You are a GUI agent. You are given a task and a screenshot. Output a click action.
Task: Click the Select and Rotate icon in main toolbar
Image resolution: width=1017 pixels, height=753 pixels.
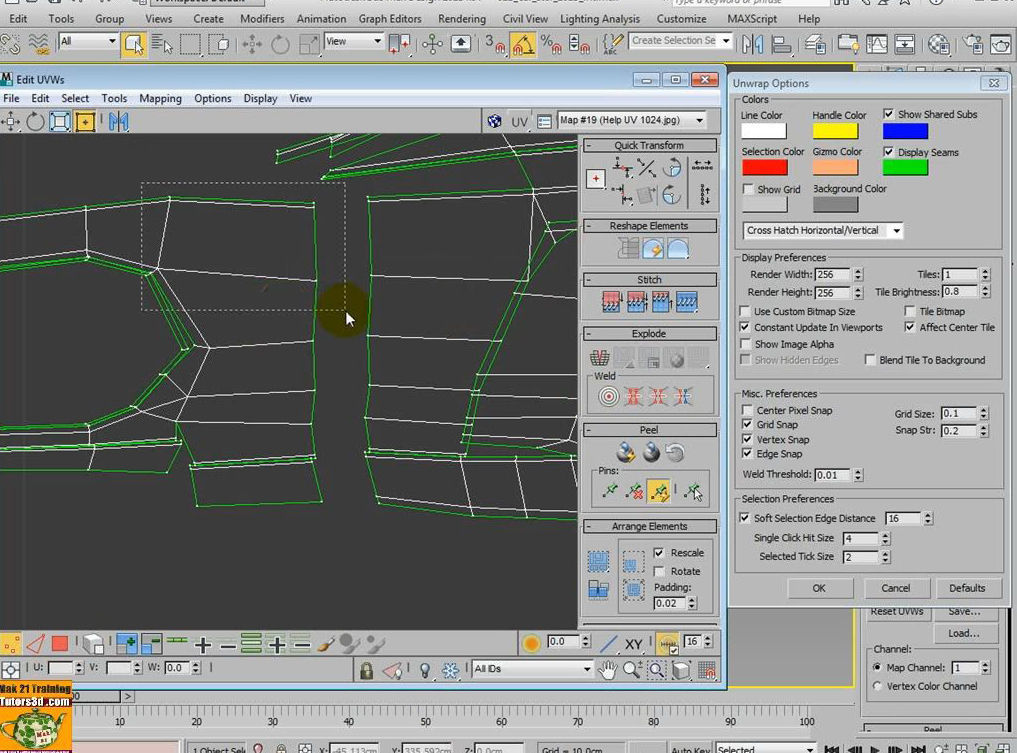[x=280, y=44]
